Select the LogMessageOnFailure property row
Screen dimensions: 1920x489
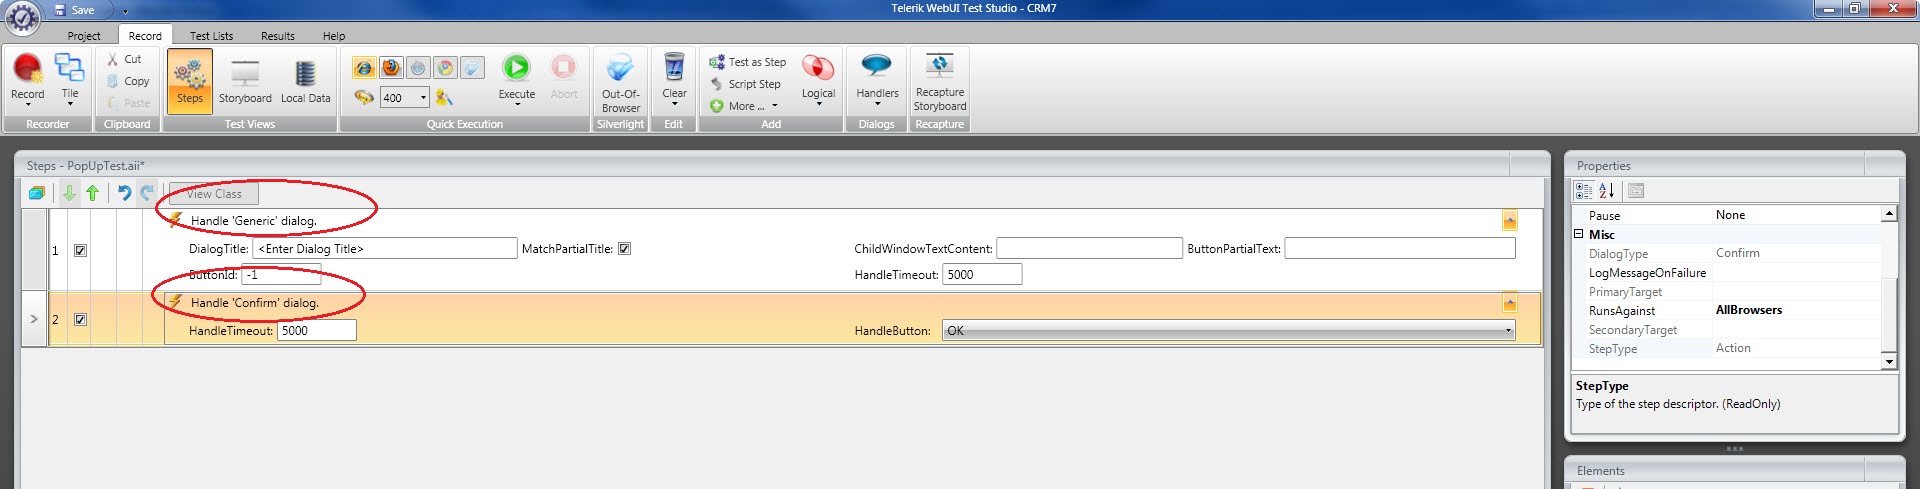(x=1727, y=272)
